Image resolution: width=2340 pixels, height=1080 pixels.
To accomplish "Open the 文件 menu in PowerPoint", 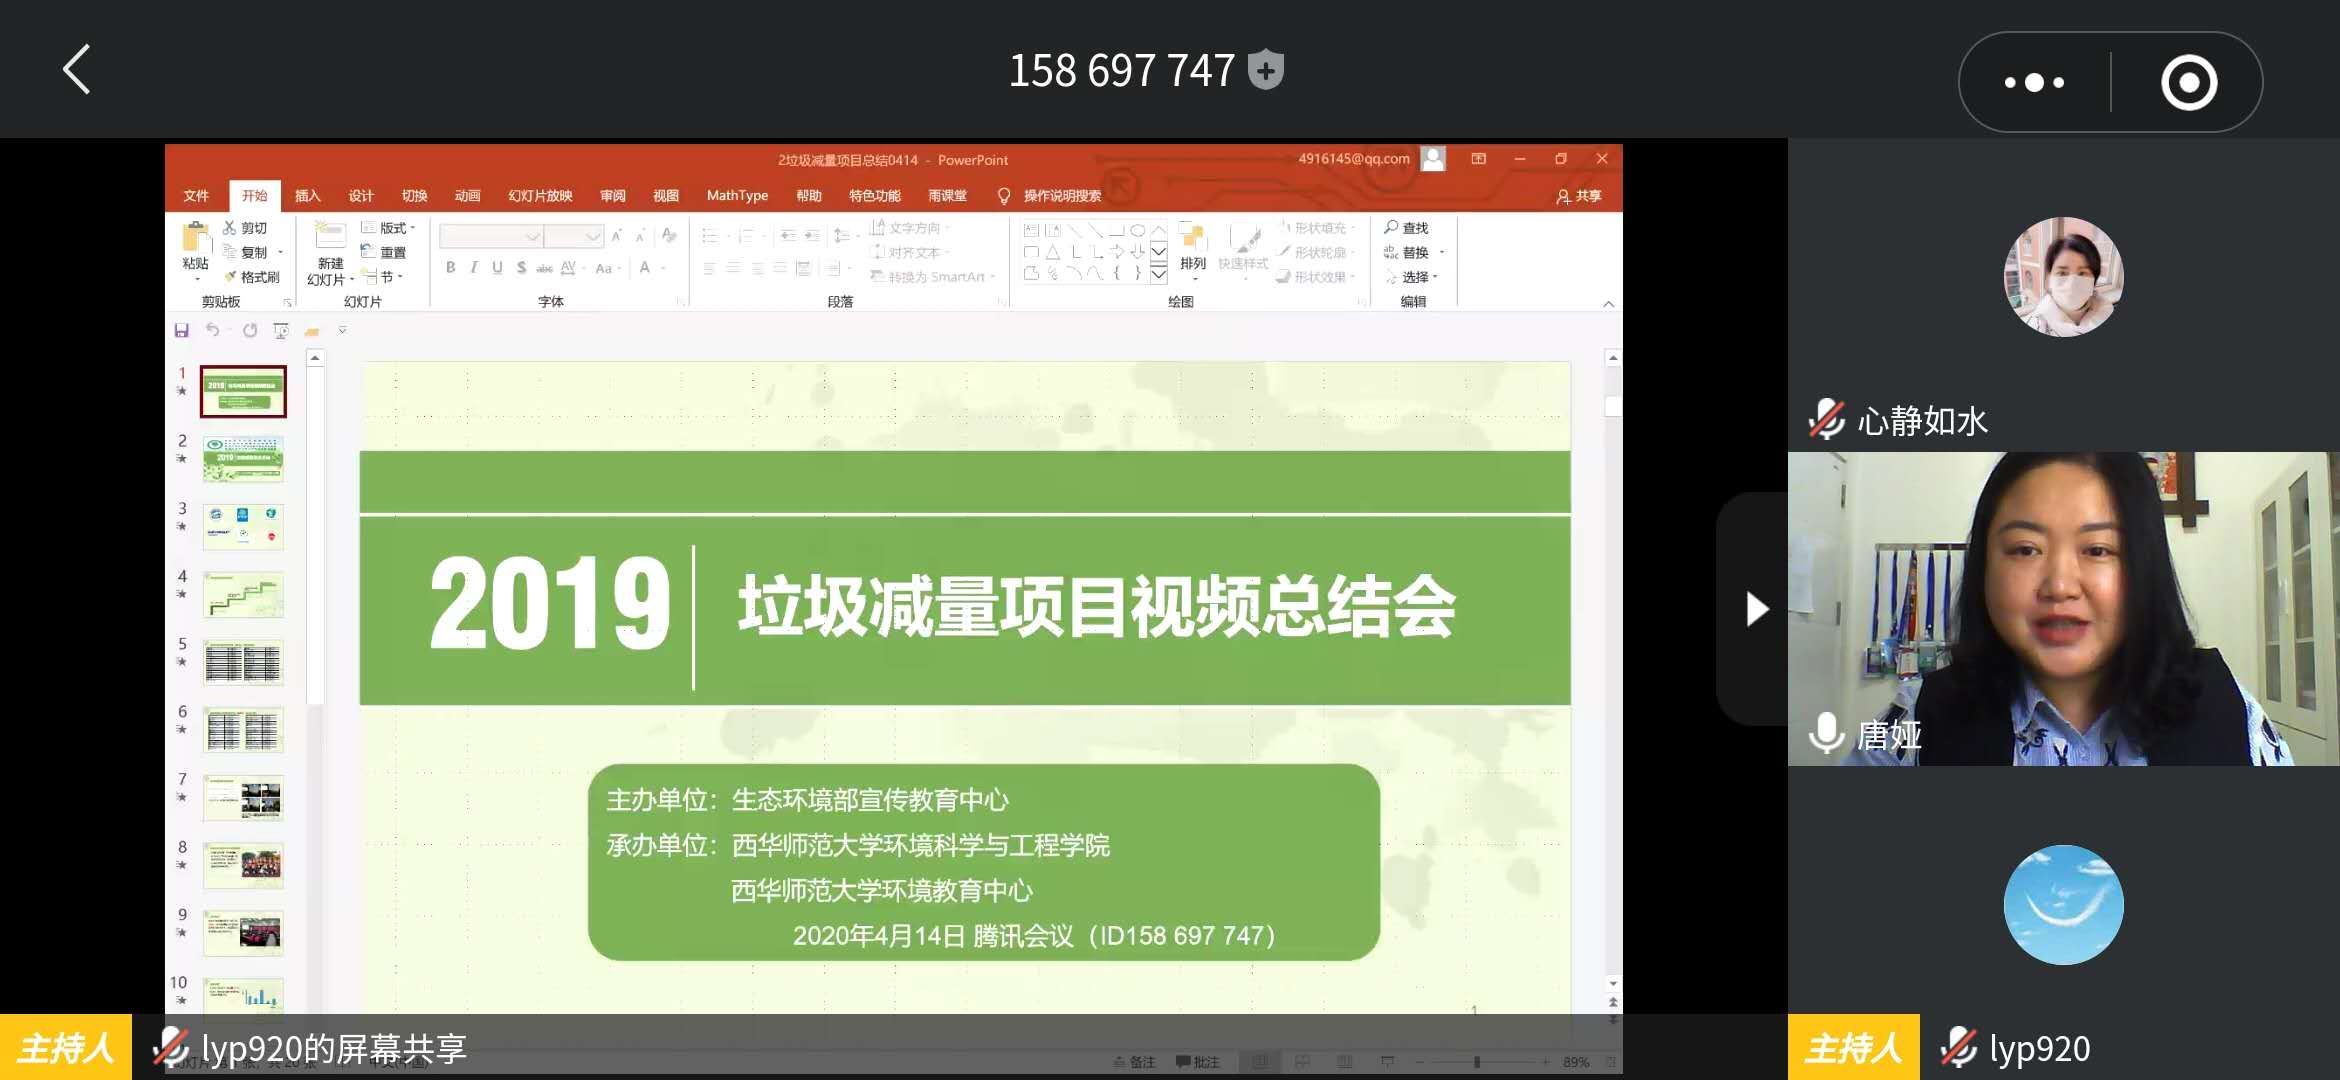I will click(196, 196).
